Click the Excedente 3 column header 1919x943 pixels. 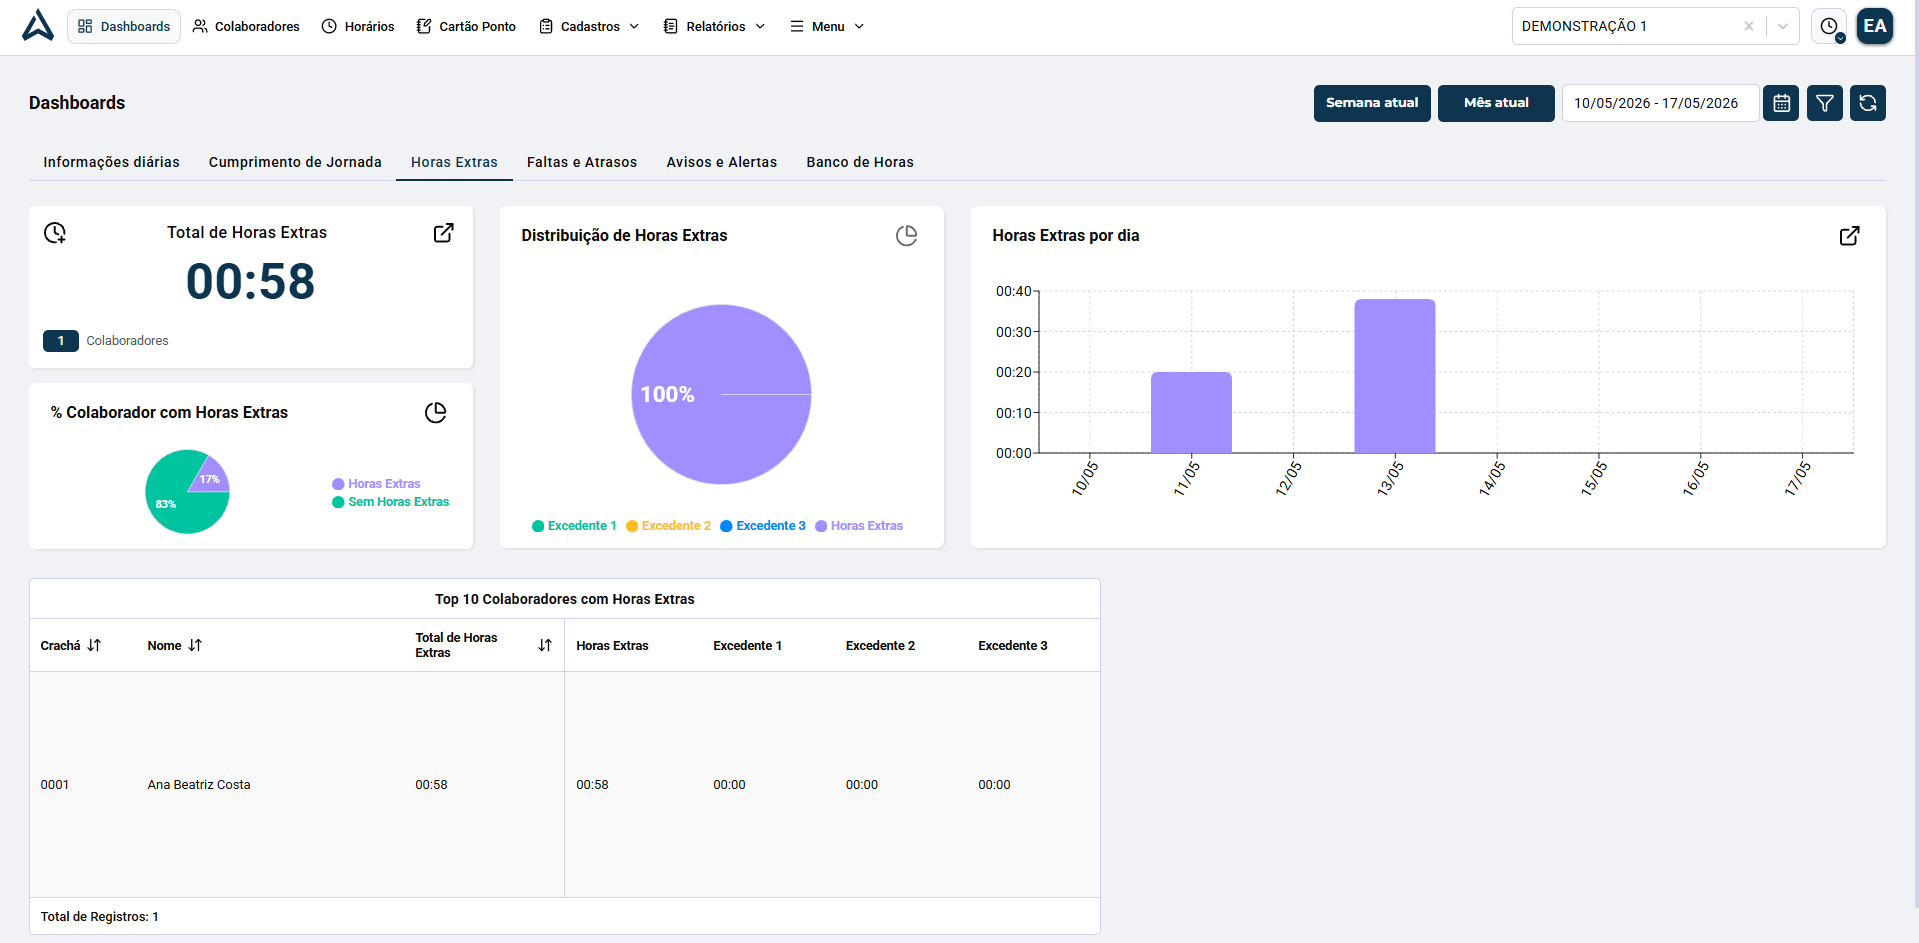pos(1013,646)
